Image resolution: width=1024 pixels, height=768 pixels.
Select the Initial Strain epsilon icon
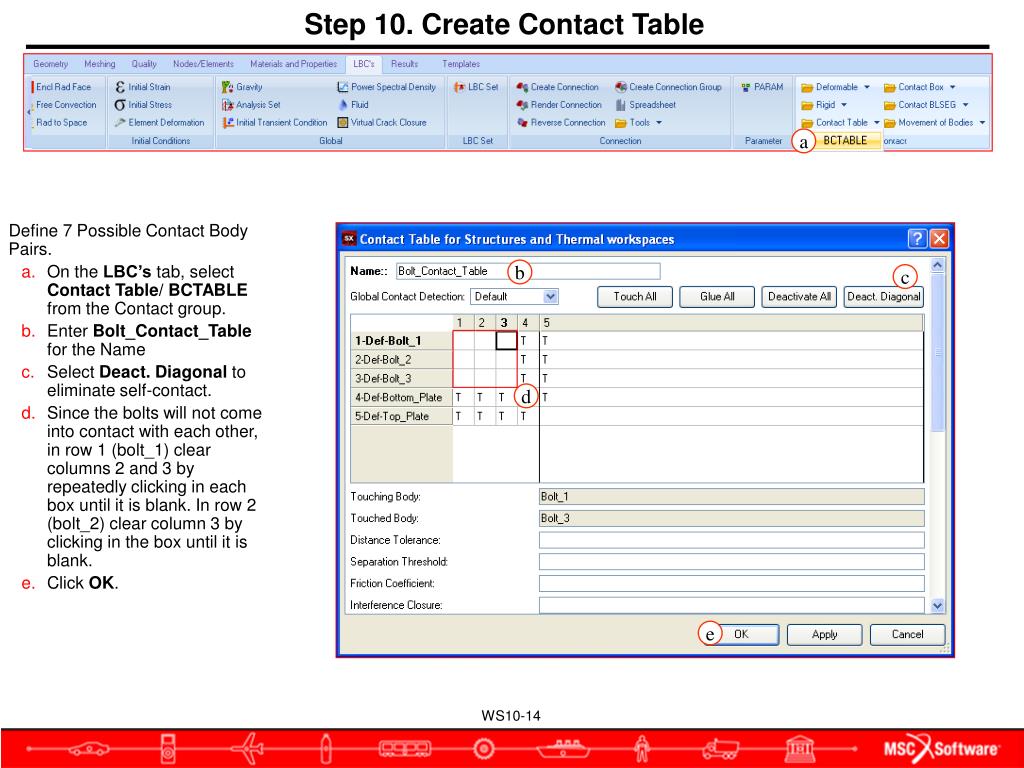point(120,87)
